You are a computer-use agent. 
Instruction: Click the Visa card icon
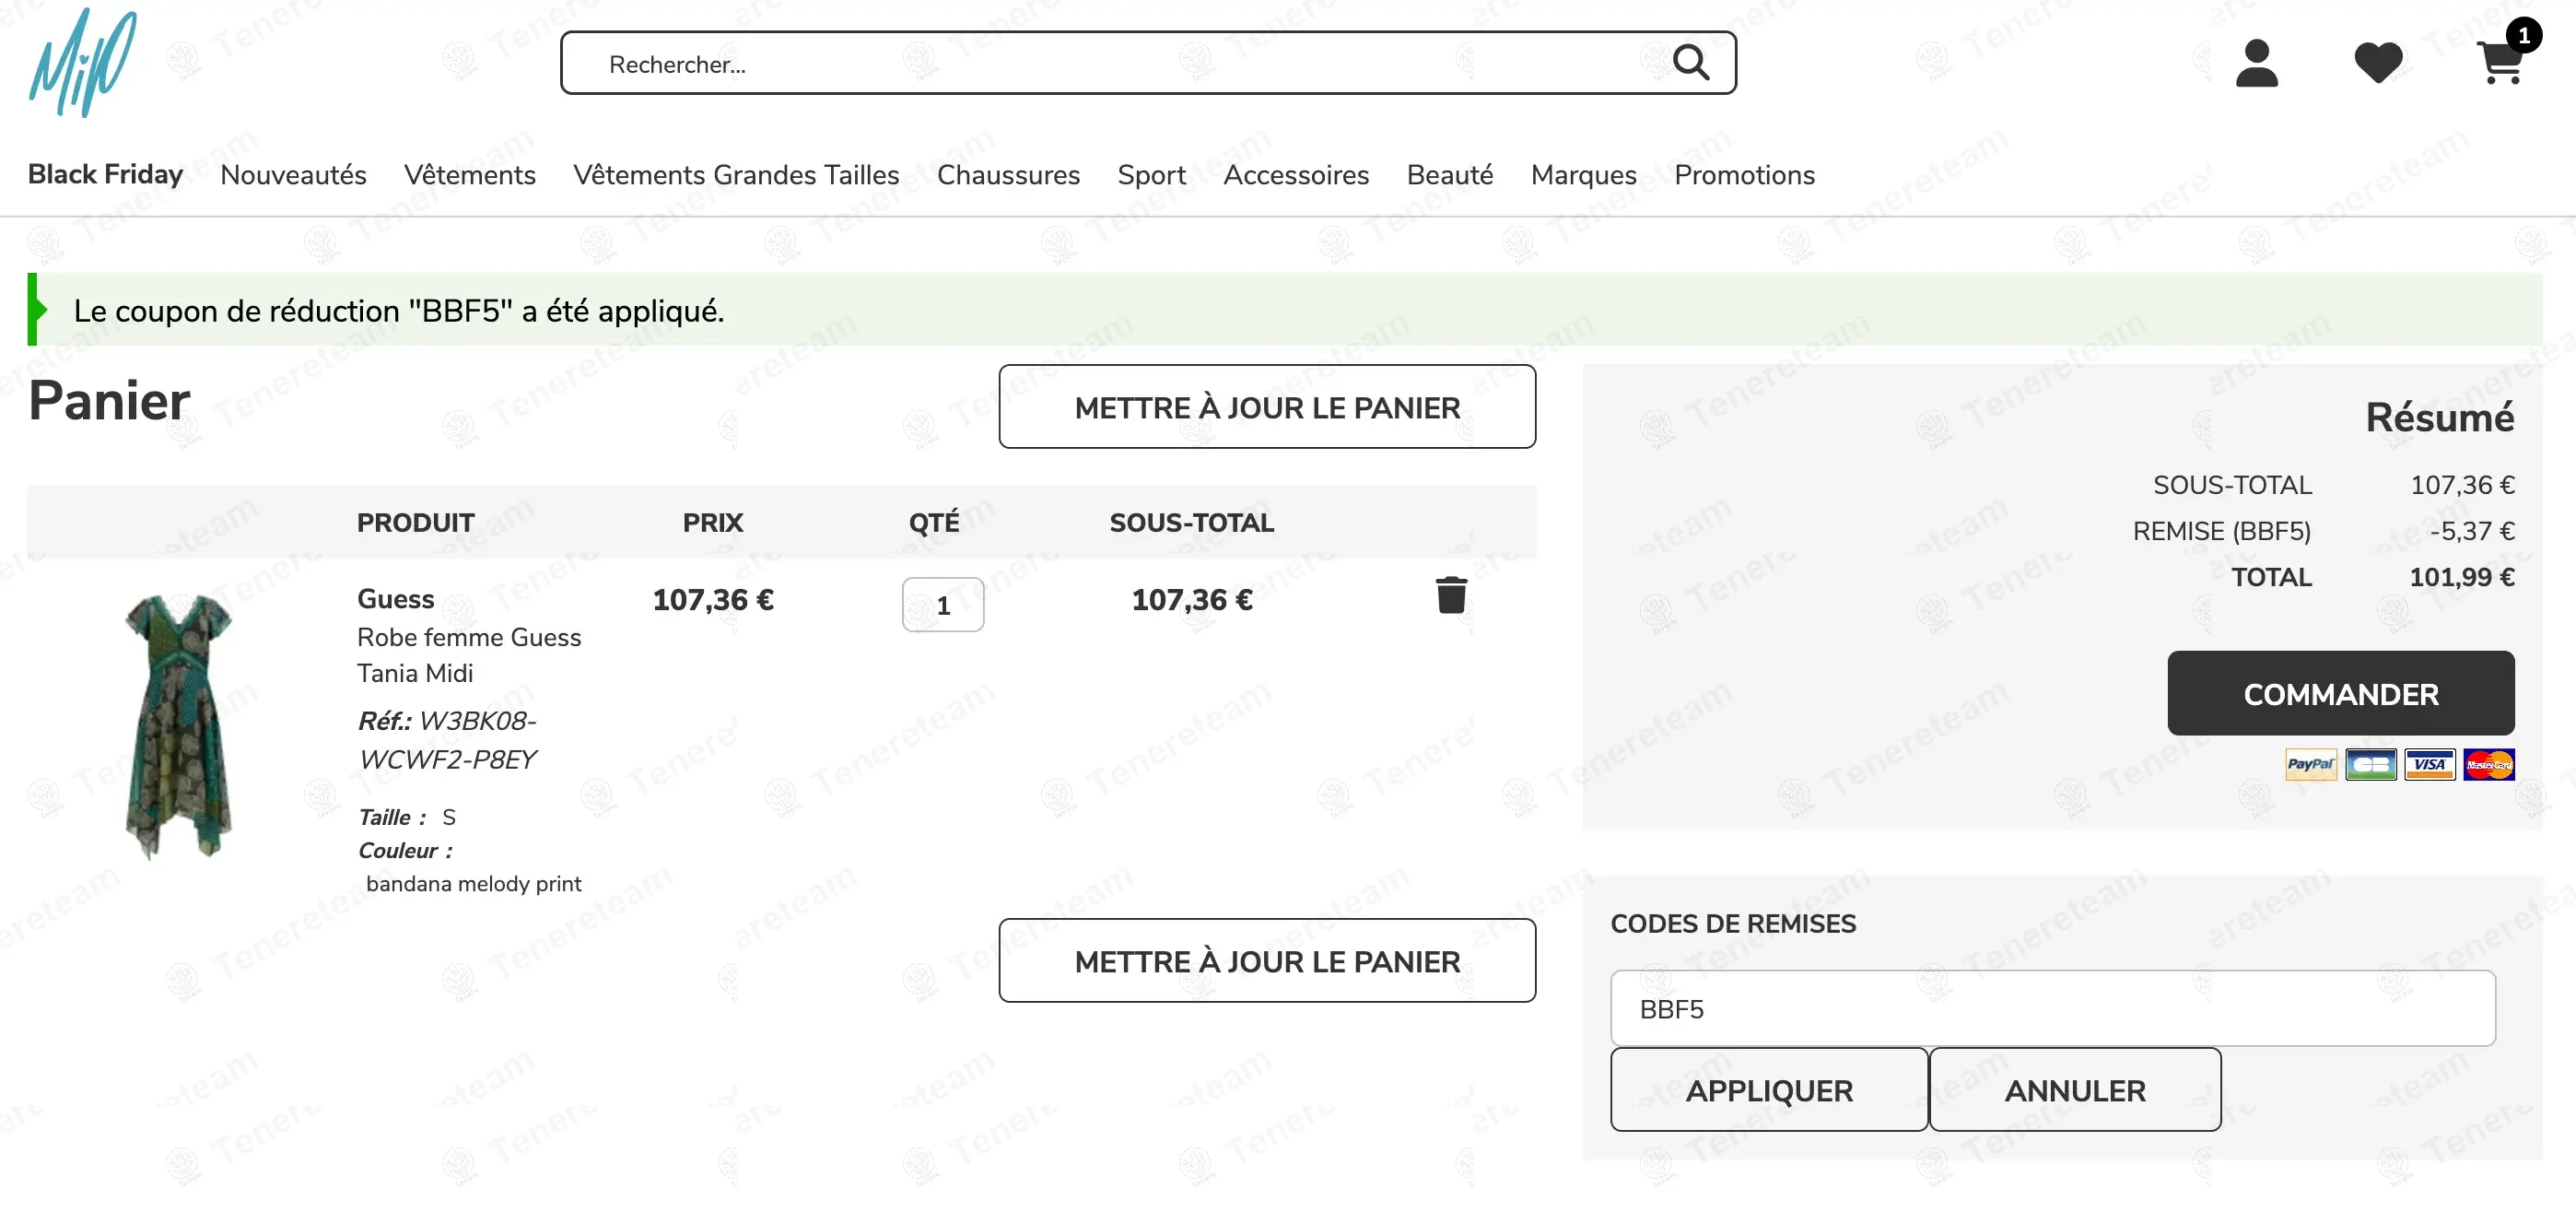[x=2429, y=765]
